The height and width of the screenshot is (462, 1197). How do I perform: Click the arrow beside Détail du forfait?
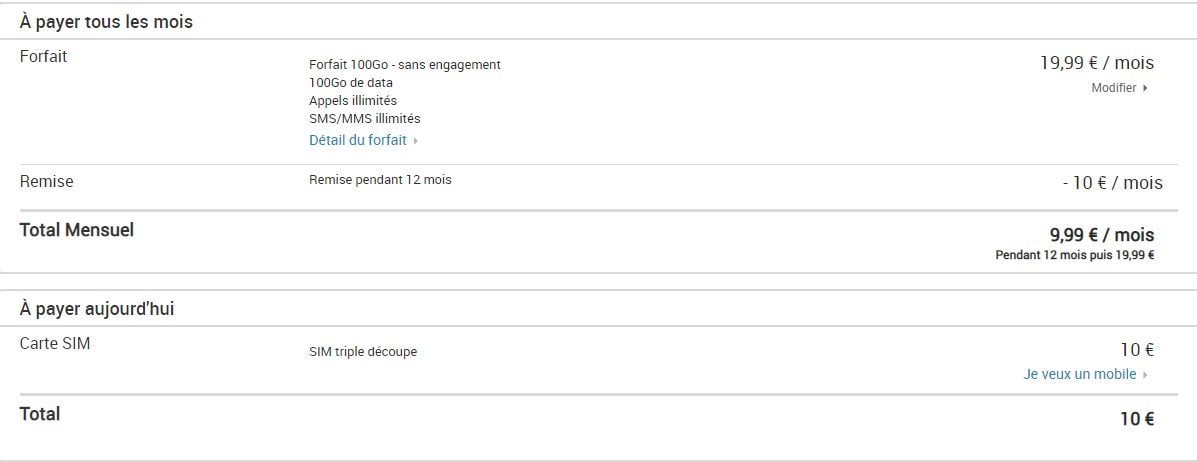pos(415,141)
